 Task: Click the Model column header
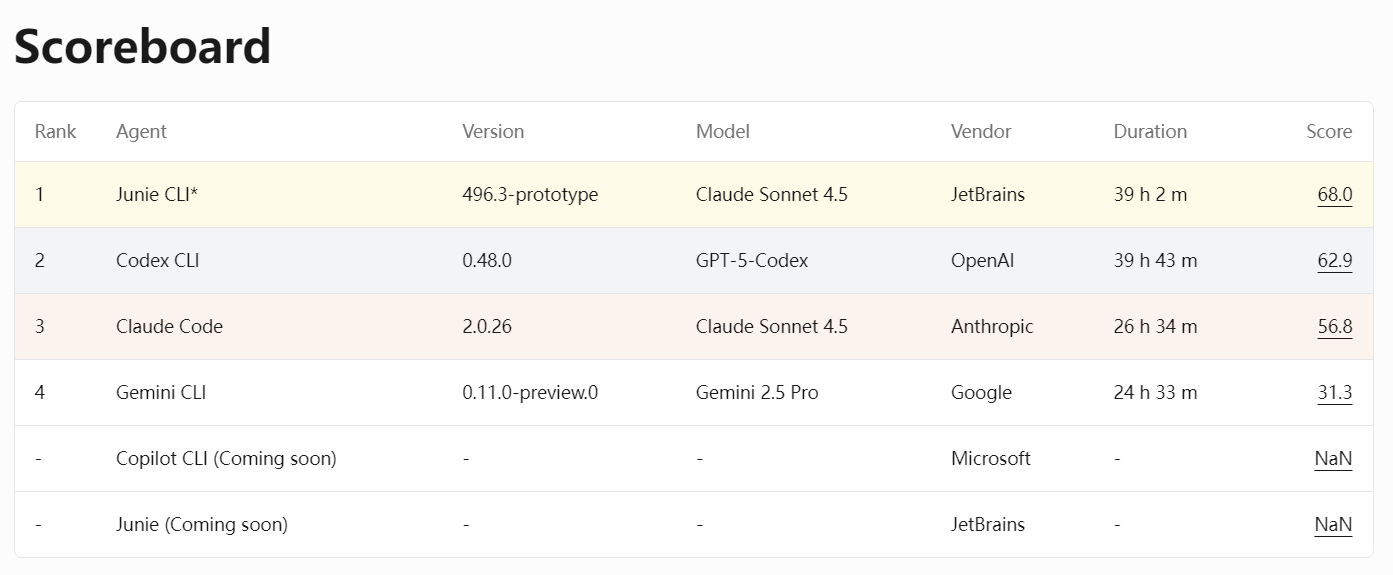click(x=722, y=132)
